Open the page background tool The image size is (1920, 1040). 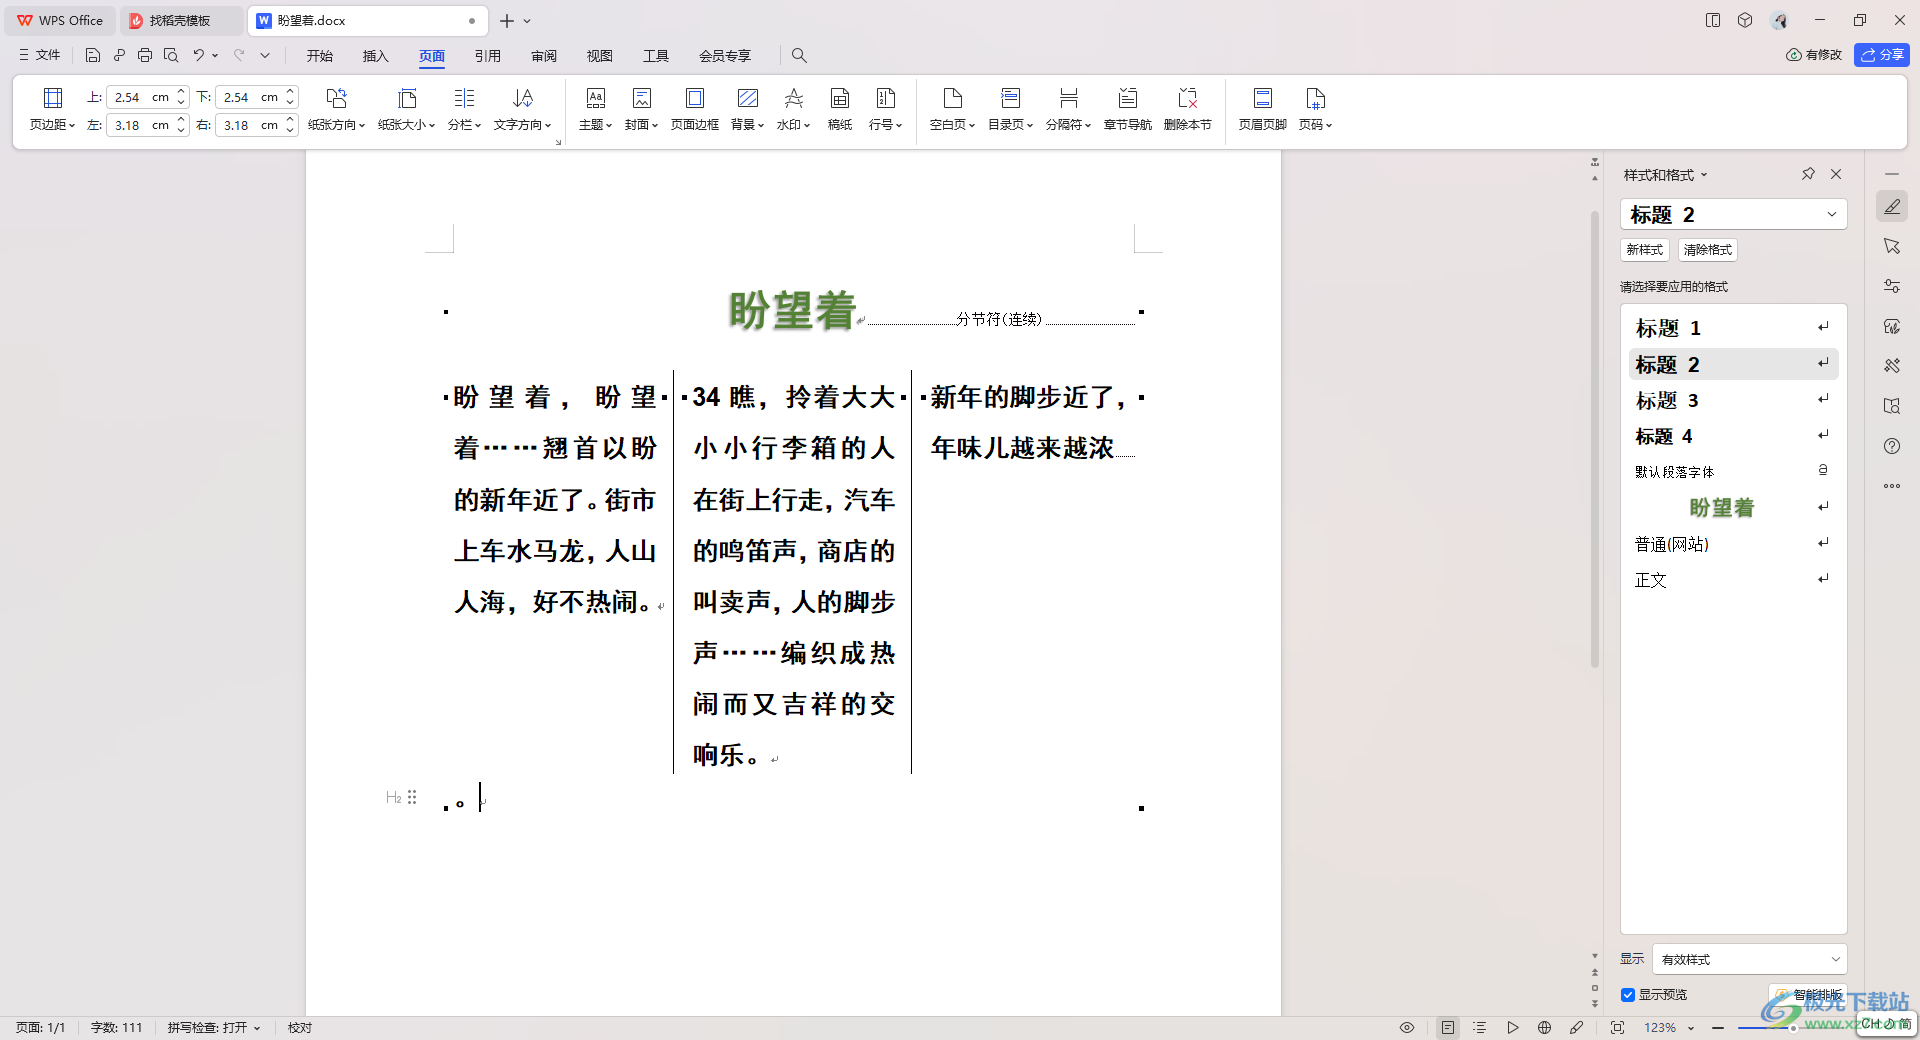pos(747,109)
